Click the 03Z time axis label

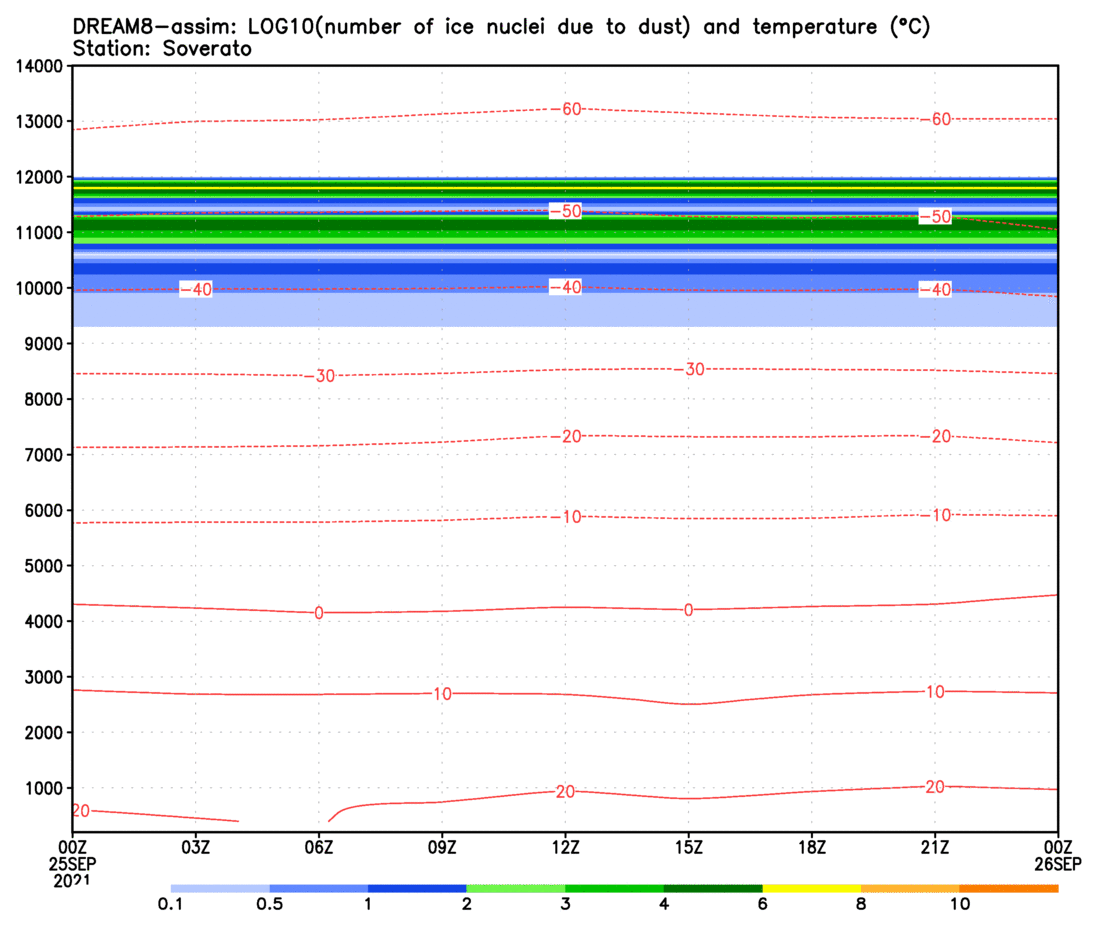pyautogui.click(x=195, y=848)
